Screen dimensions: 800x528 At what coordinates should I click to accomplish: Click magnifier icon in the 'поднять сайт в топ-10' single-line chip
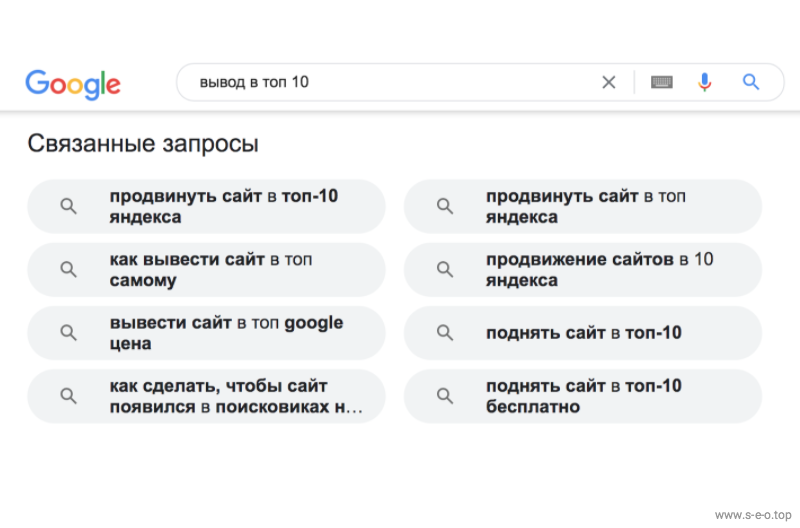pos(445,333)
